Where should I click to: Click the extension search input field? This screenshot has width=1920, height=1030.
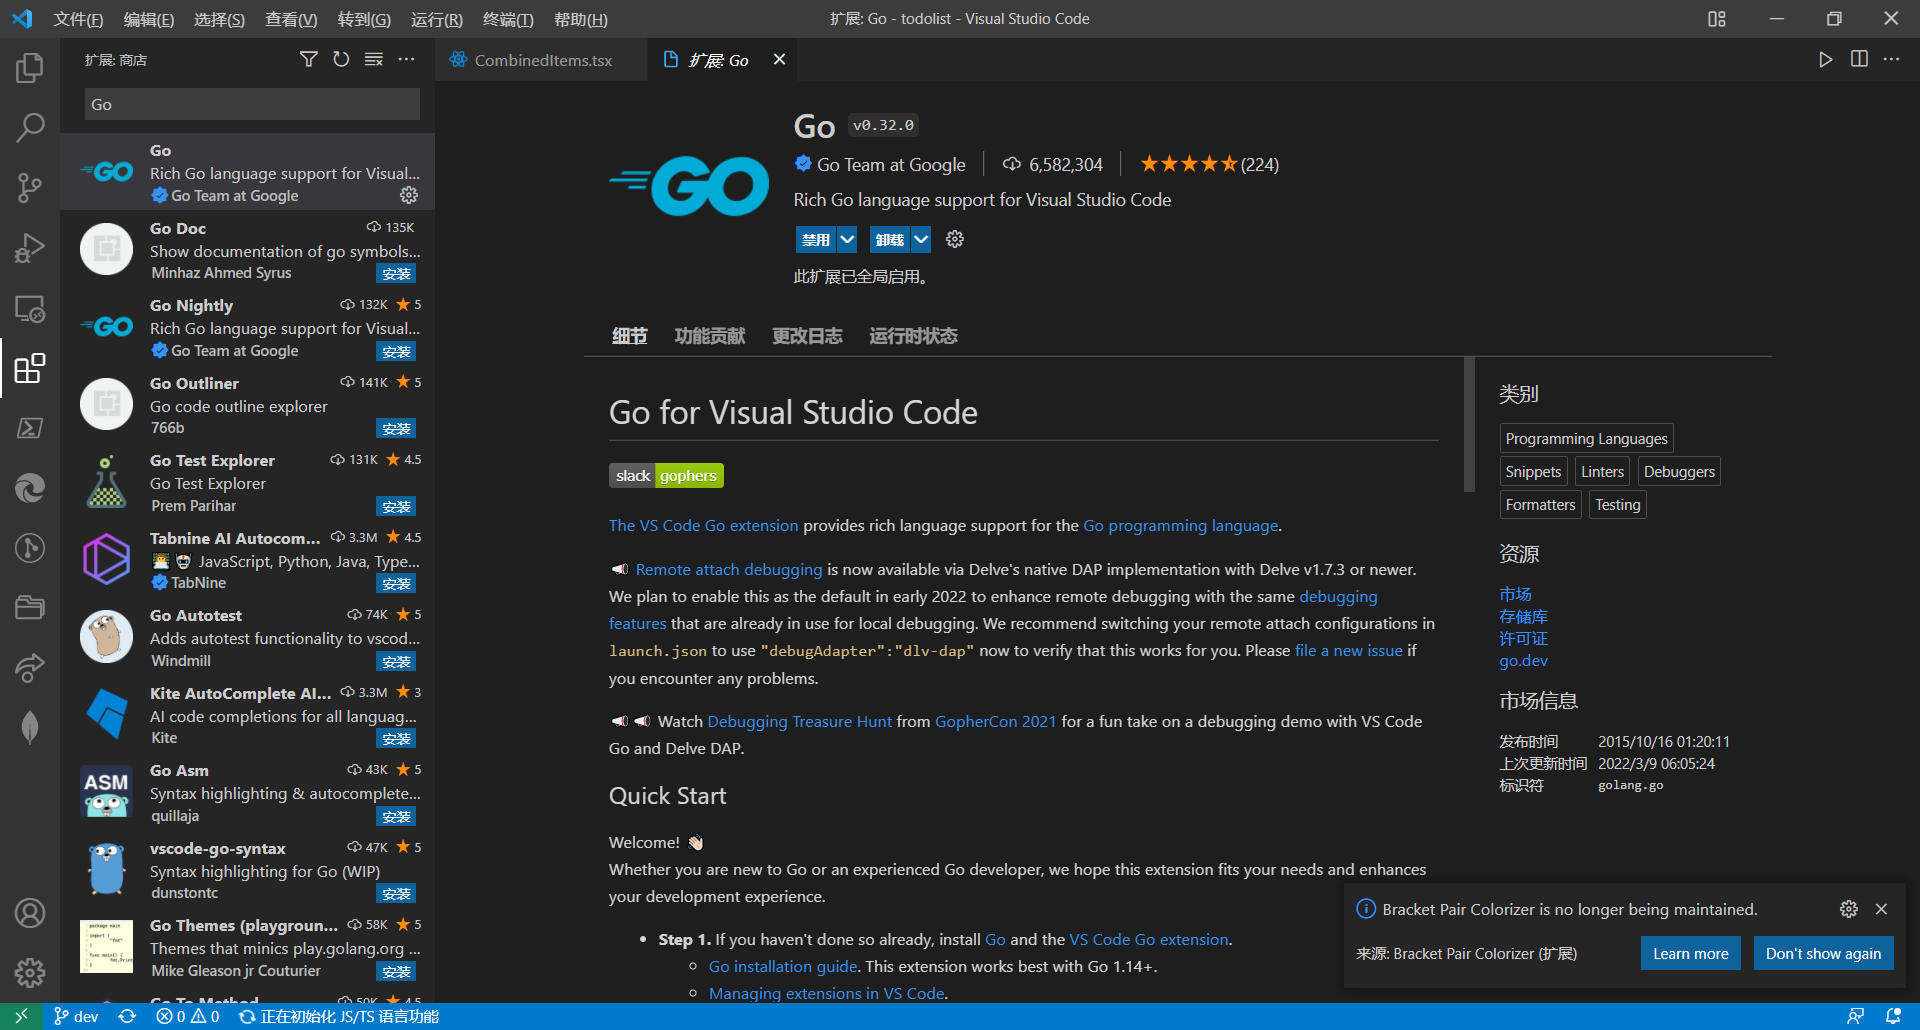(252, 104)
